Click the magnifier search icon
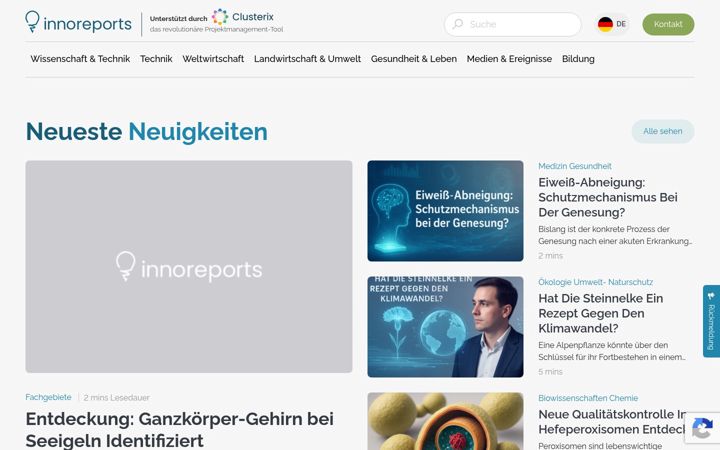This screenshot has width=720, height=450. pyautogui.click(x=457, y=24)
